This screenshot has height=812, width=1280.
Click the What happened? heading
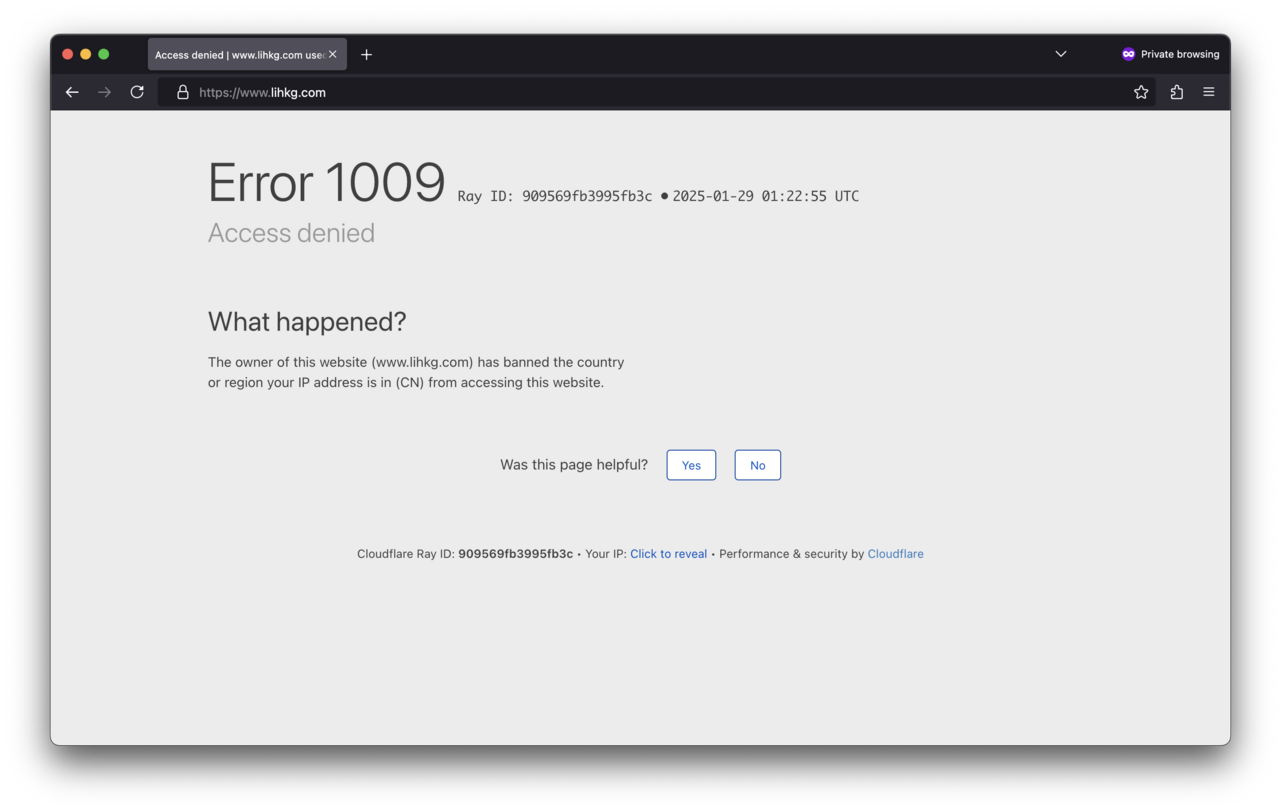(x=307, y=321)
